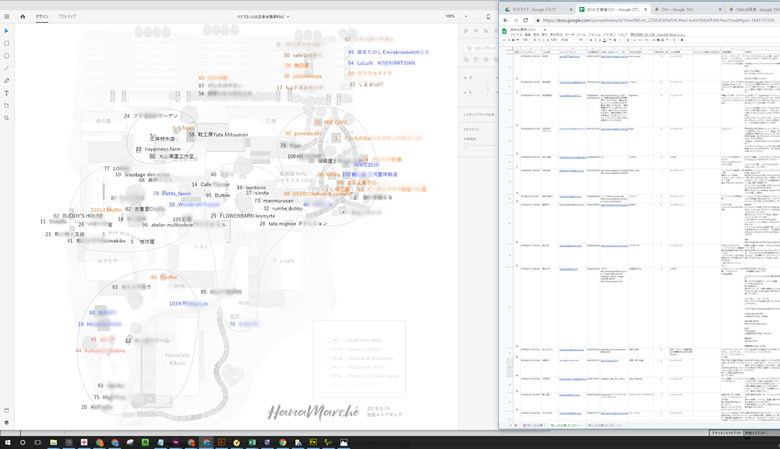Screen dimensions: 780x449
Task: Select the second sheet tab at bottom of Sheets
Action: (x=566, y=426)
